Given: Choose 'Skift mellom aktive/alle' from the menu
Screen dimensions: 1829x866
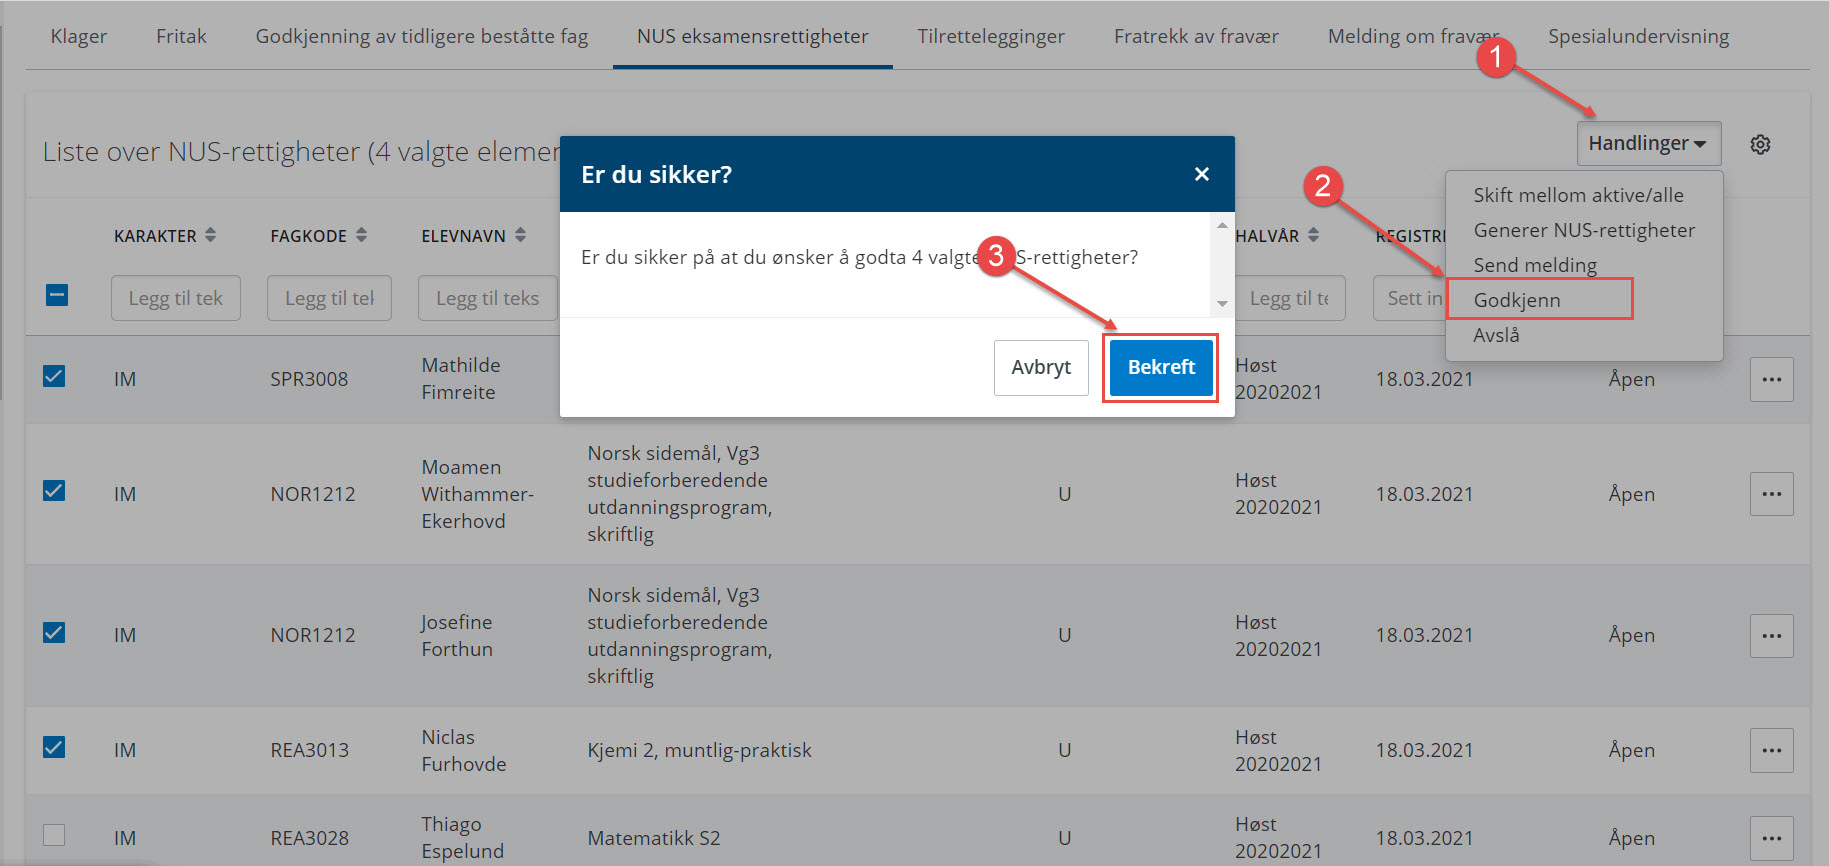Looking at the screenshot, I should (1578, 195).
